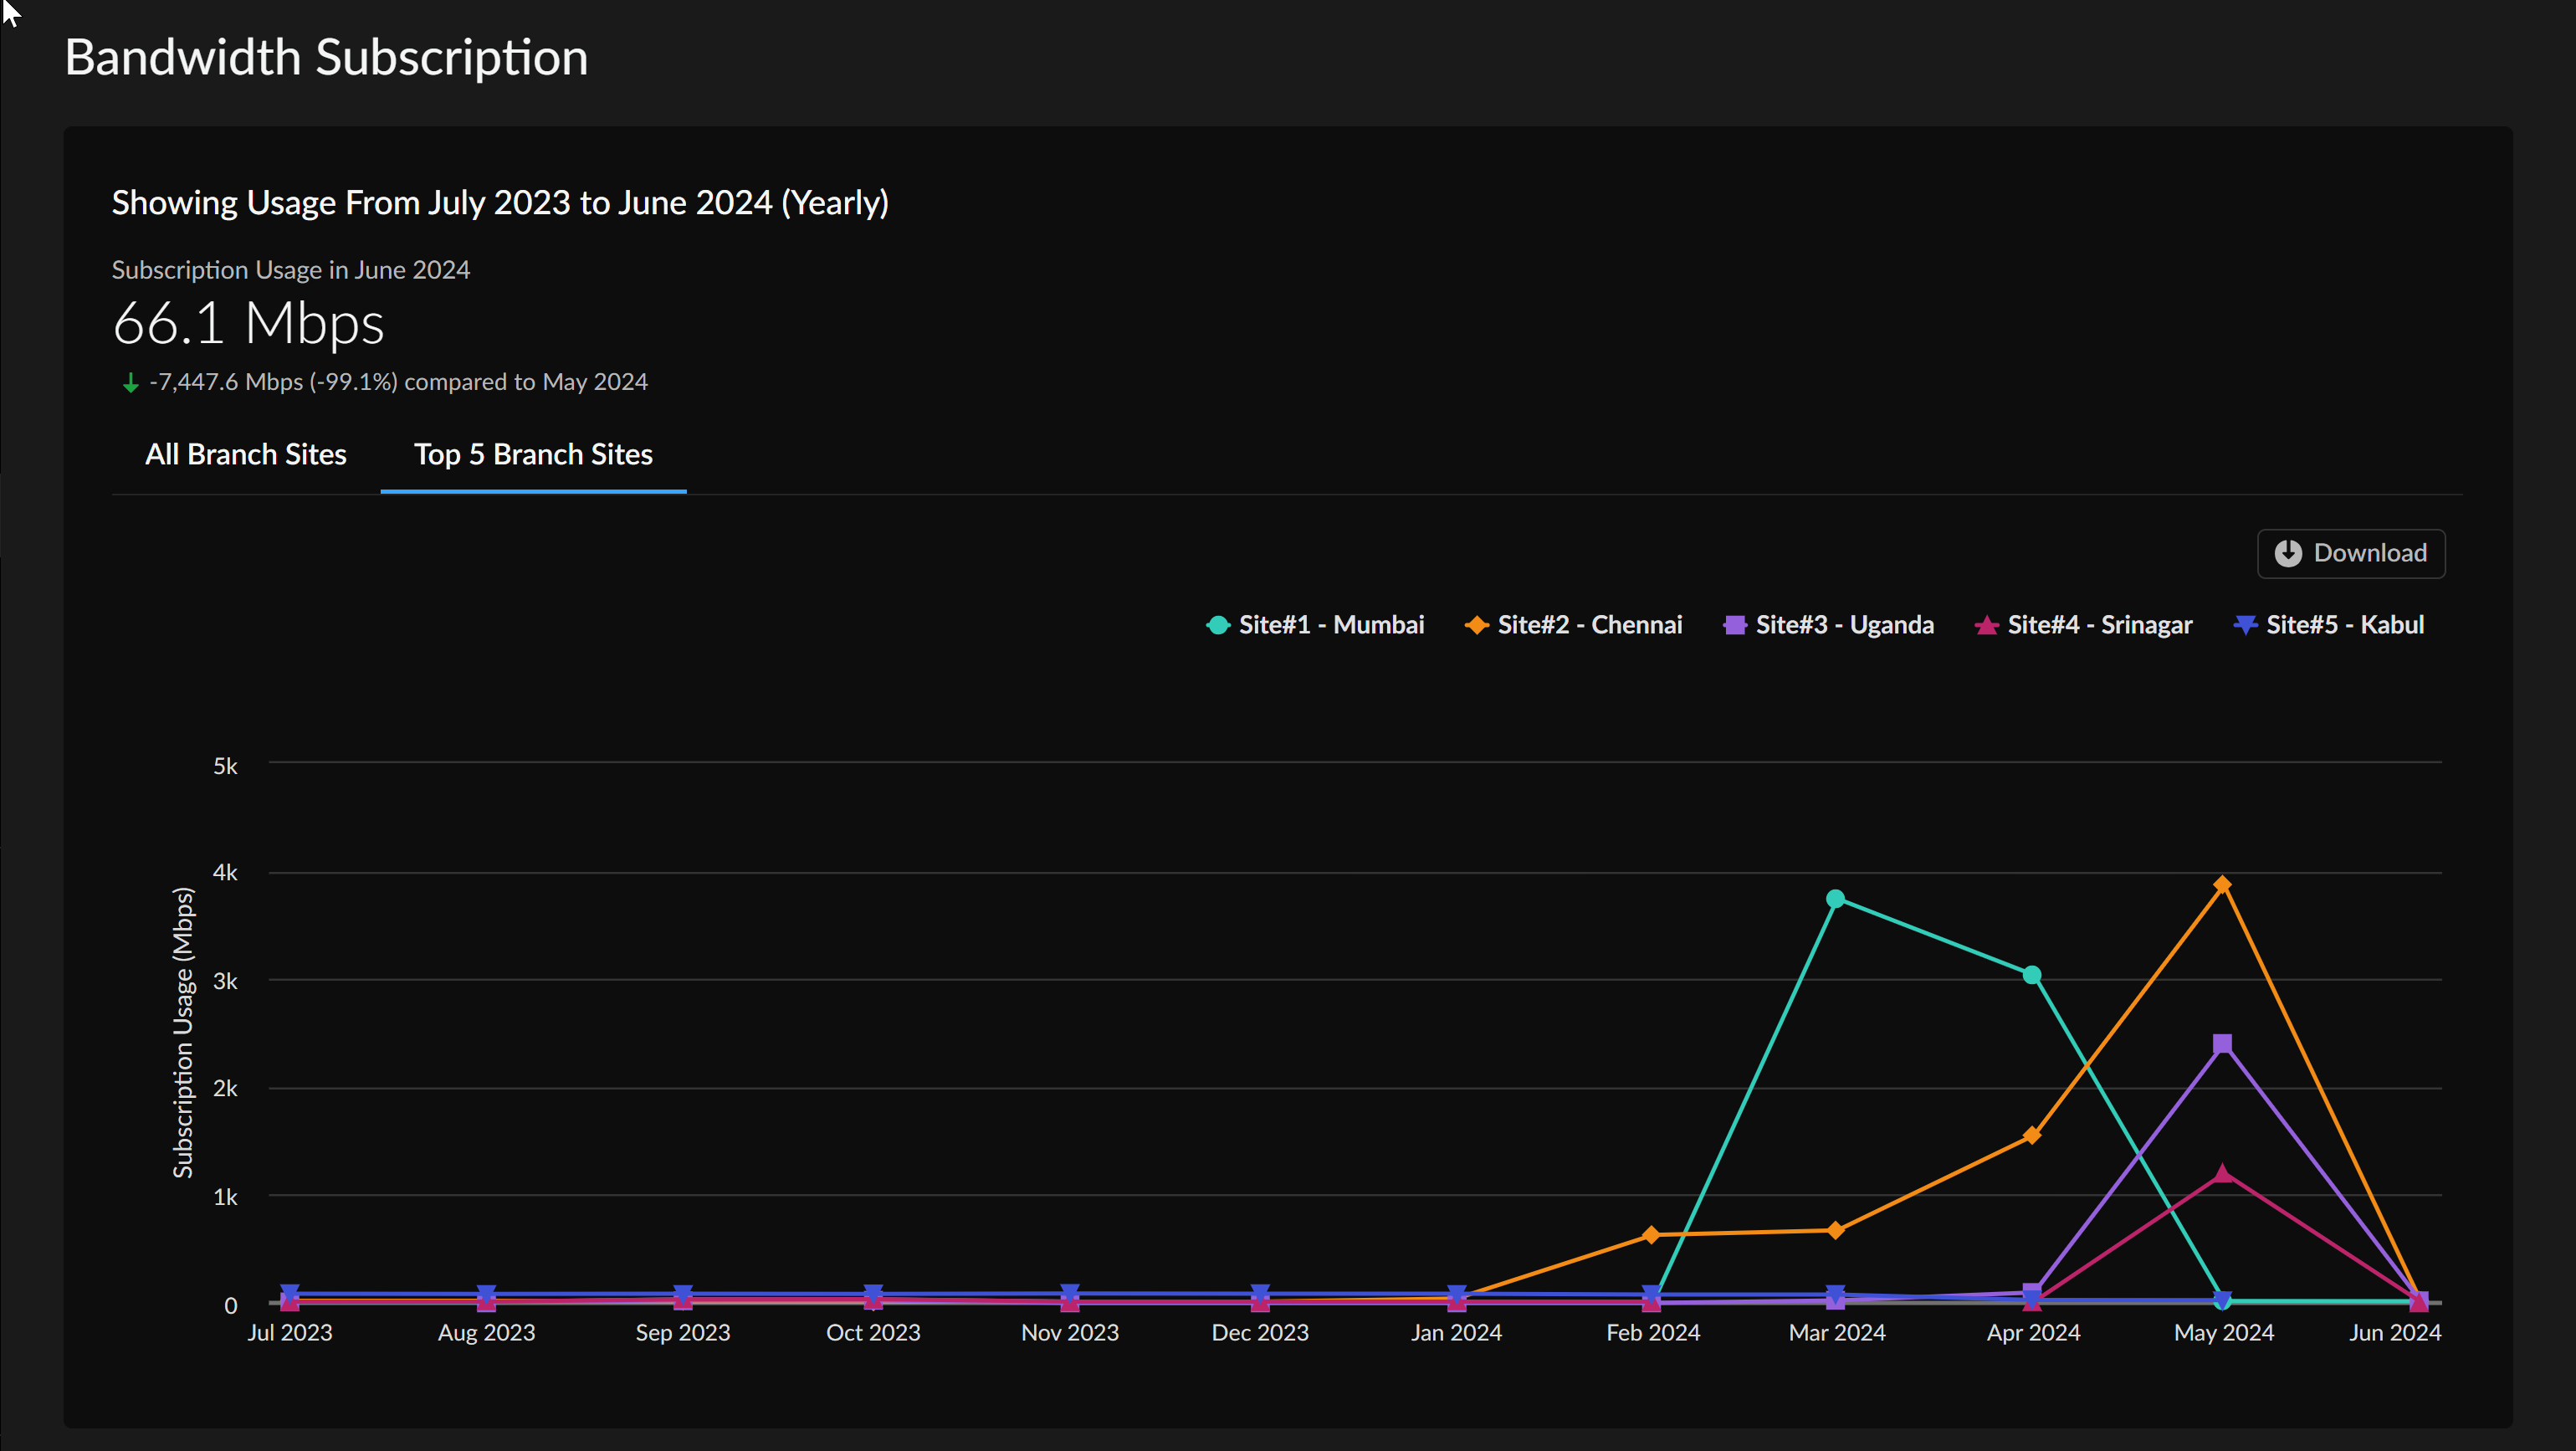Hide Site#3 - Uganda series via legend
This screenshot has width=2576, height=1451.
coord(1844,625)
